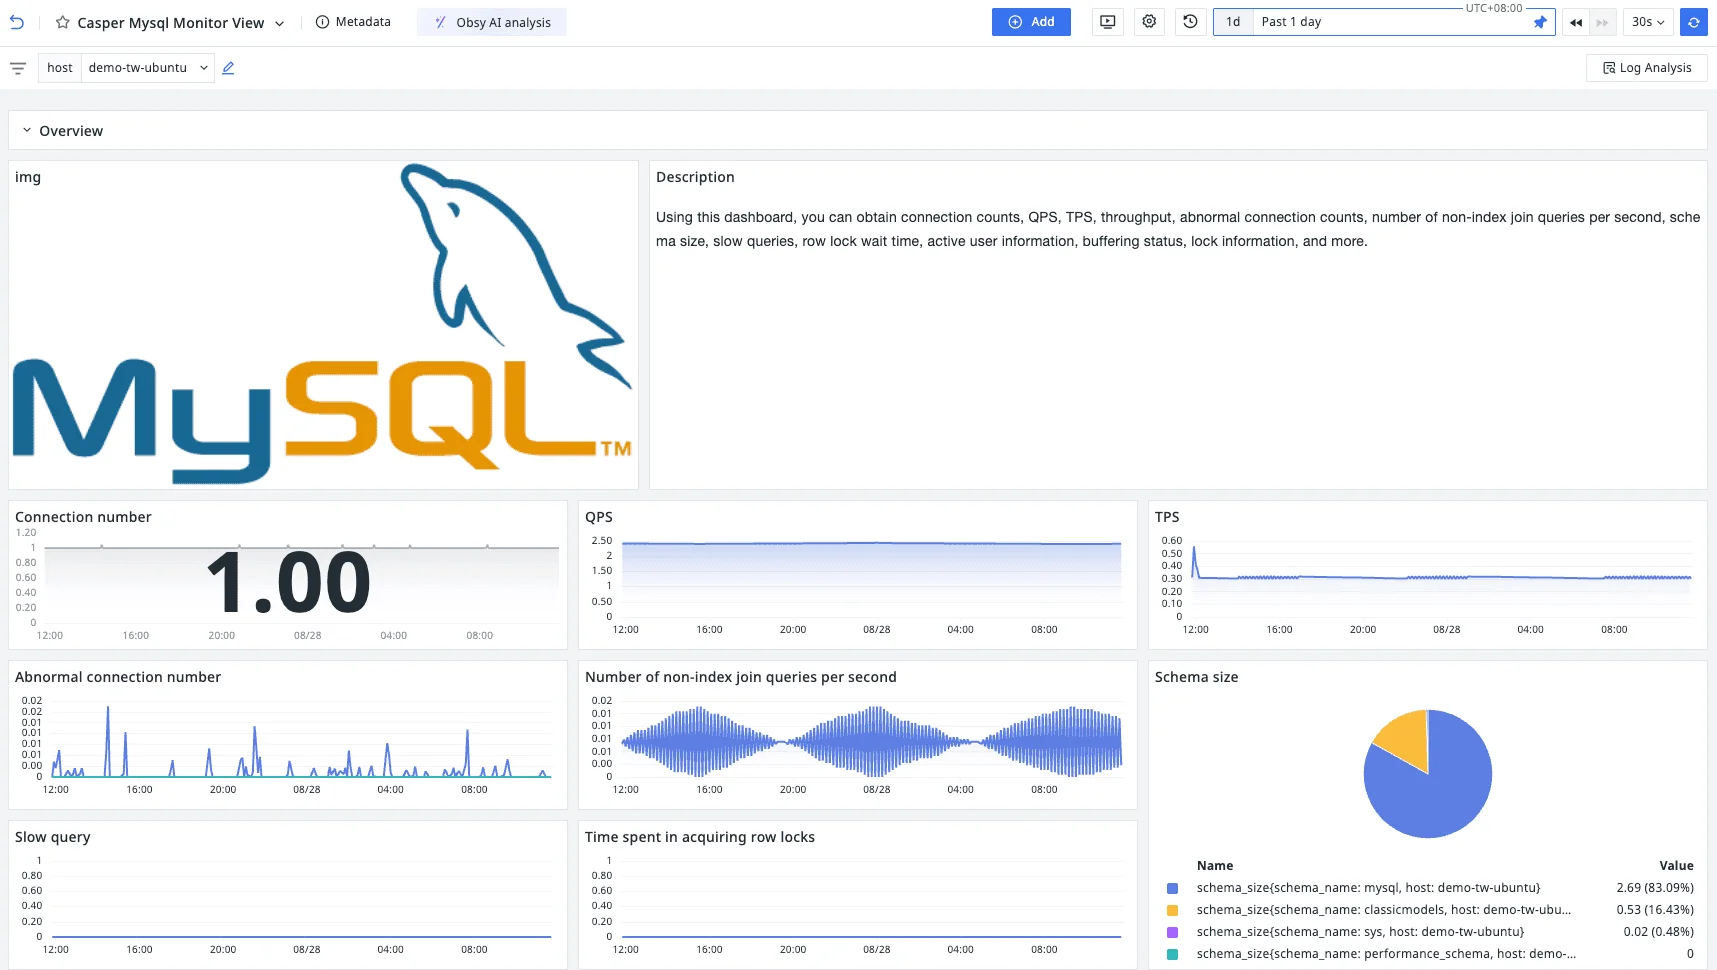The height and width of the screenshot is (970, 1717).
Task: Click the 1d time shortcut
Action: click(x=1233, y=22)
